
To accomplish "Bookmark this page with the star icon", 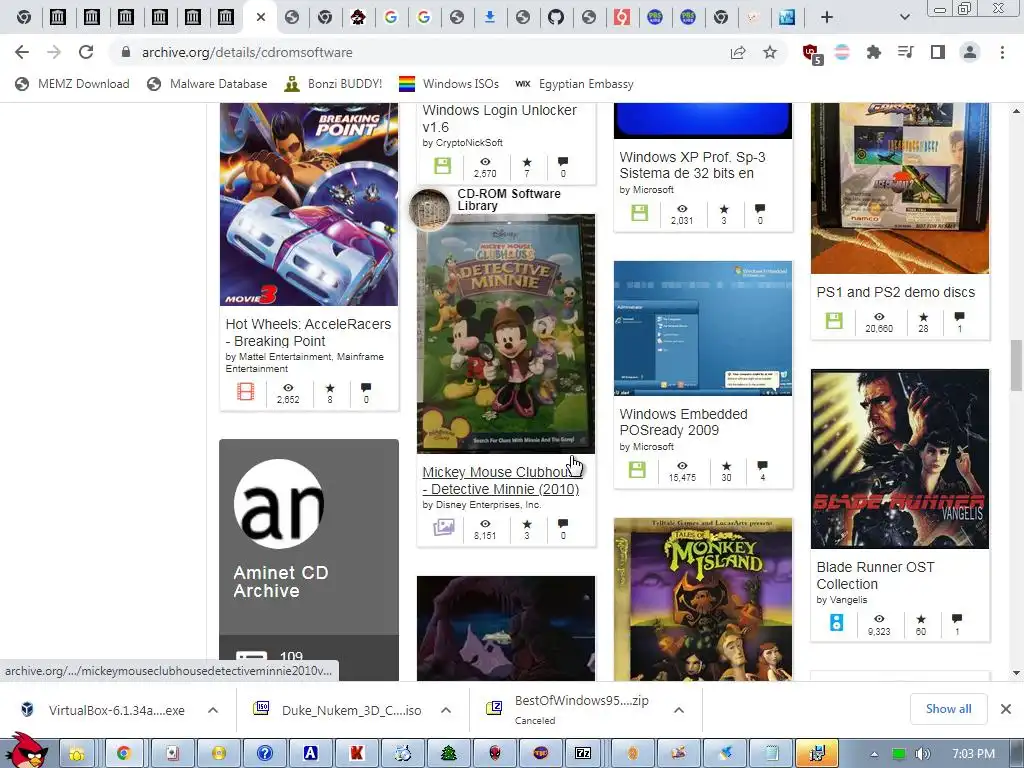I will pos(770,52).
